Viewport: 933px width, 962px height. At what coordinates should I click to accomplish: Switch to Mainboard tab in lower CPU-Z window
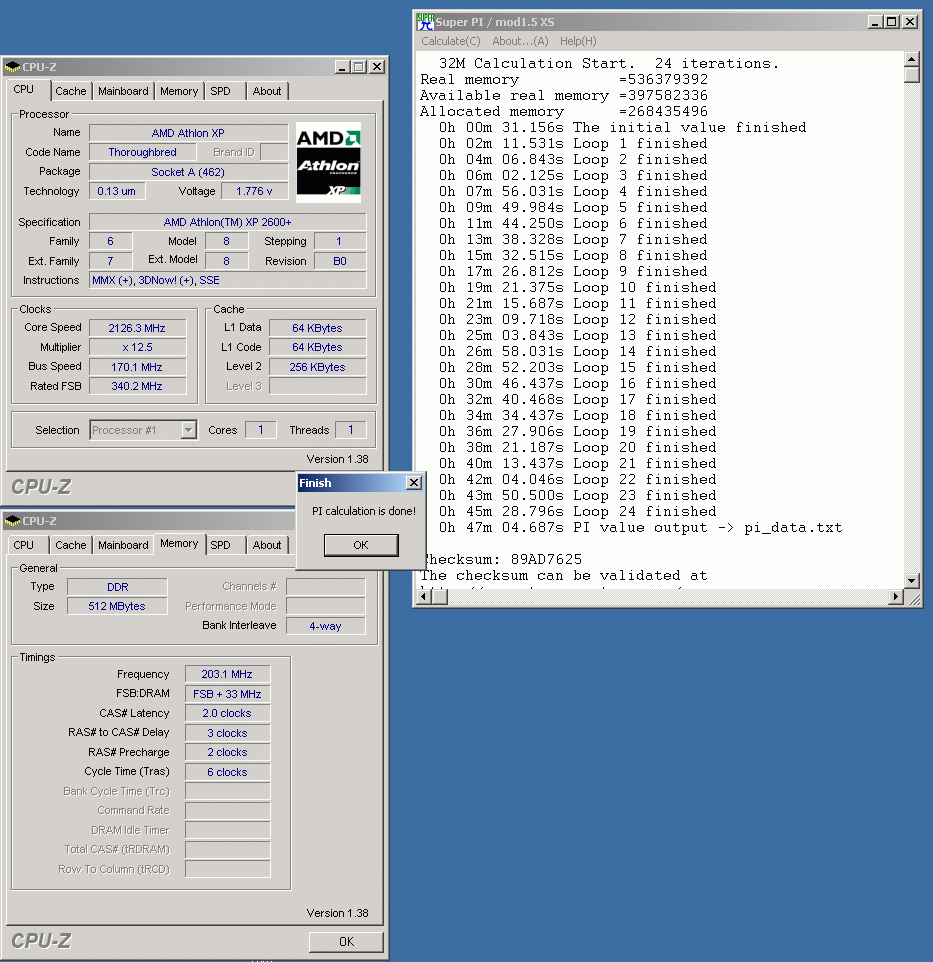(x=123, y=545)
